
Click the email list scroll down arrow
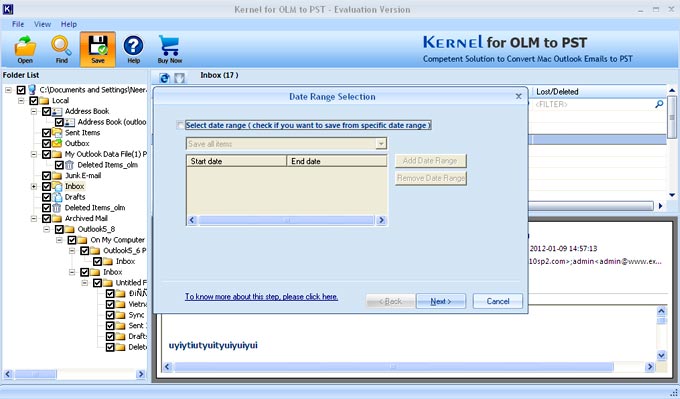[671, 195]
